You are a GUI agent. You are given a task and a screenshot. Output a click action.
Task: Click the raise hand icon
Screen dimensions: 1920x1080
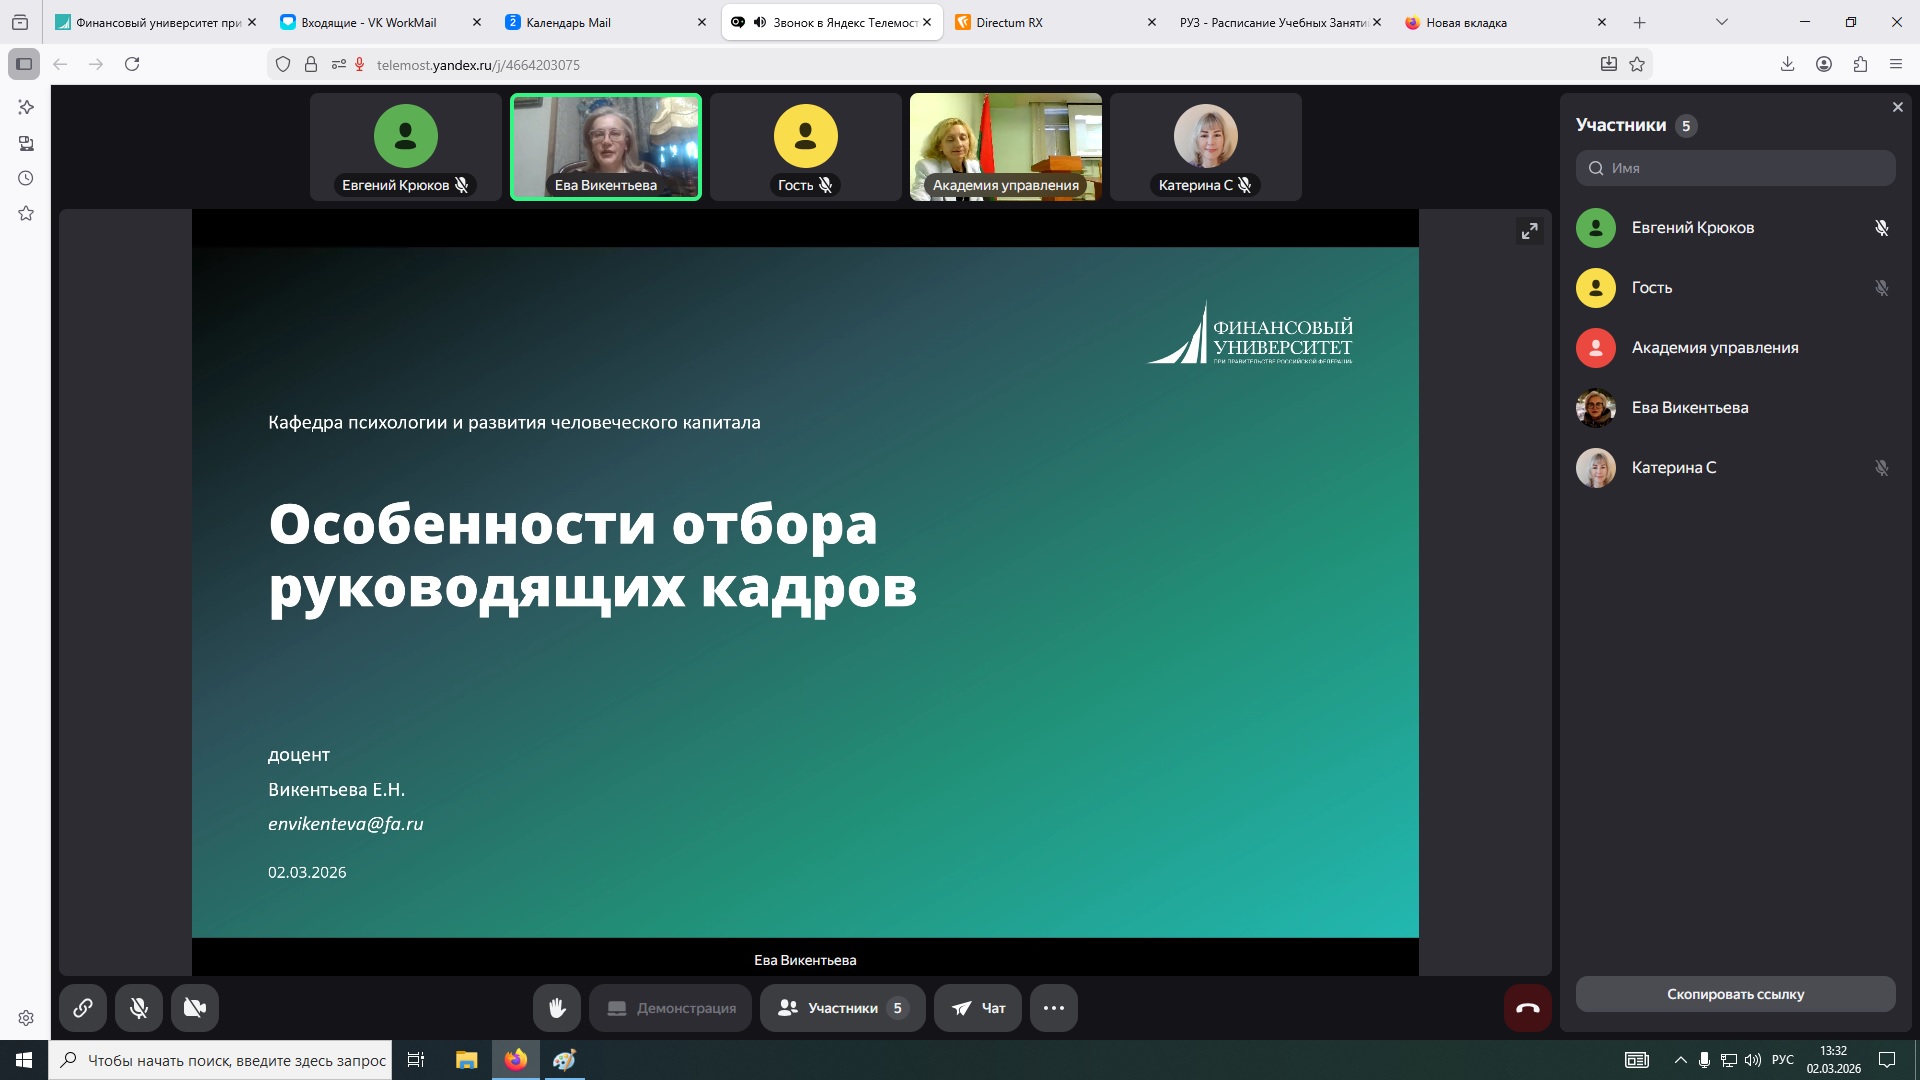(x=557, y=1008)
